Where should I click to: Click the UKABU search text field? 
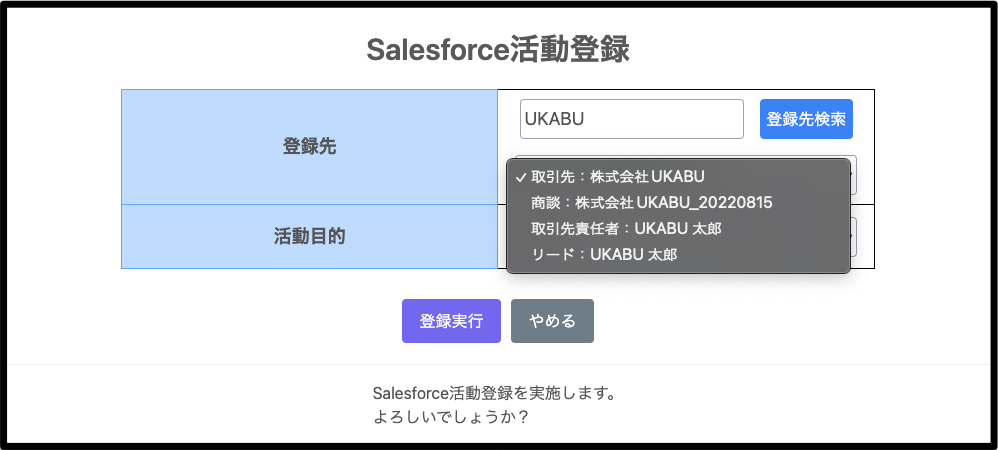click(631, 119)
